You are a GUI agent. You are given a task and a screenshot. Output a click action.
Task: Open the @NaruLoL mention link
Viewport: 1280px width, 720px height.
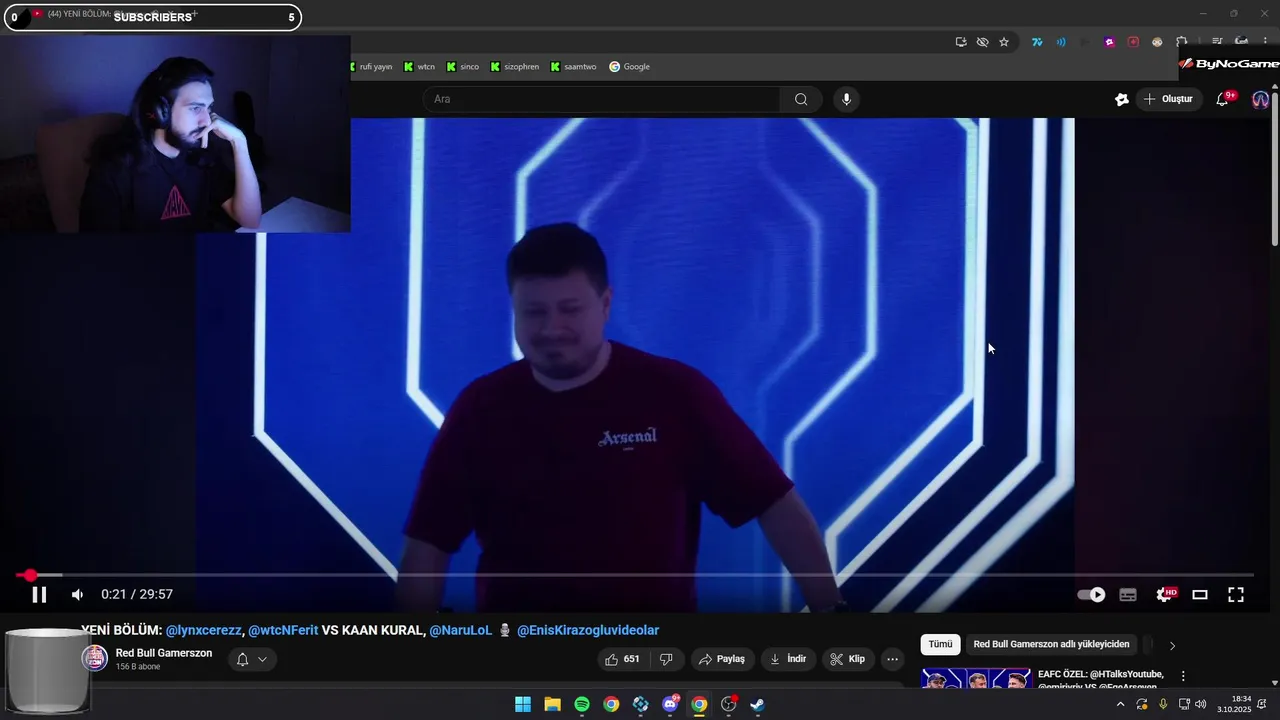click(461, 630)
